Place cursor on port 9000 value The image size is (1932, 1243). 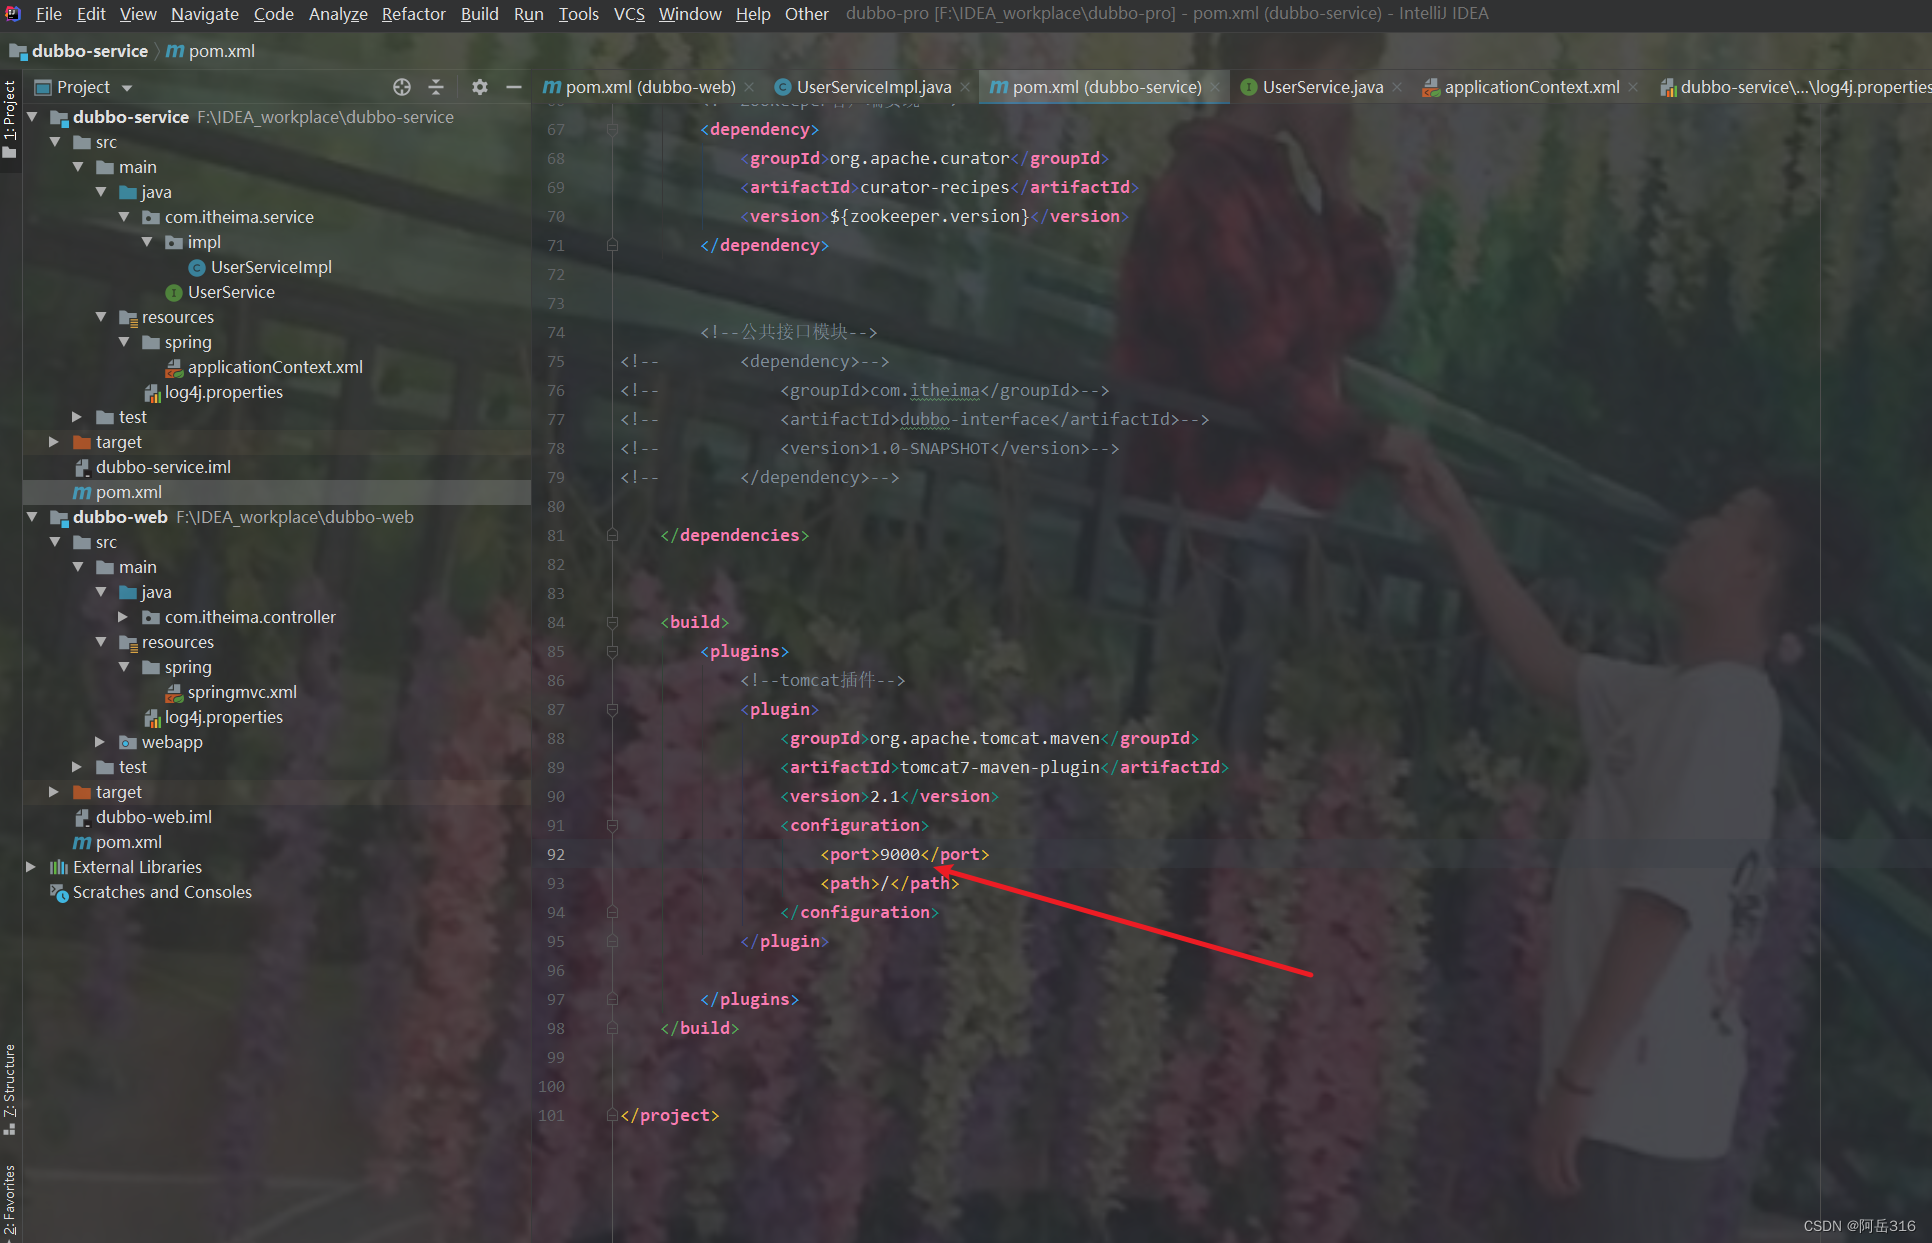coord(899,854)
